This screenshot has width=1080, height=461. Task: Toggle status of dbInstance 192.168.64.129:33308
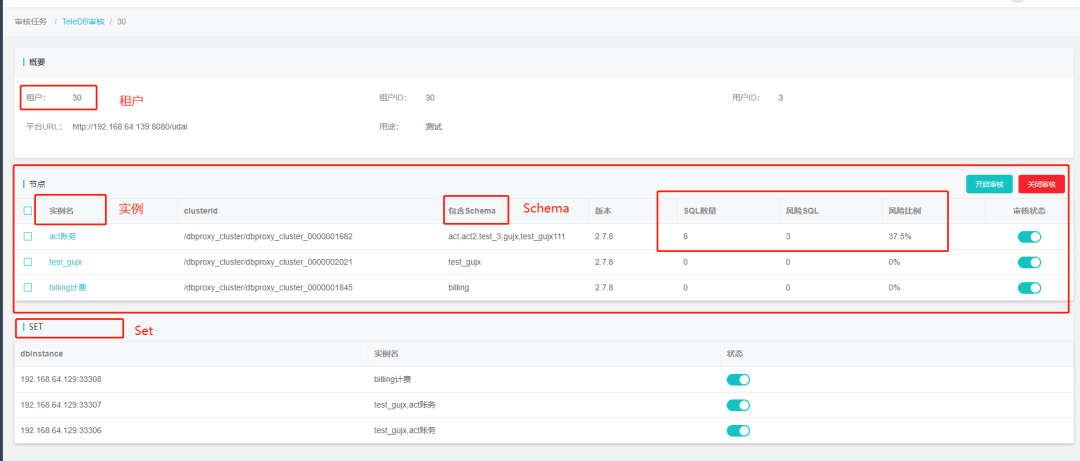coord(738,380)
